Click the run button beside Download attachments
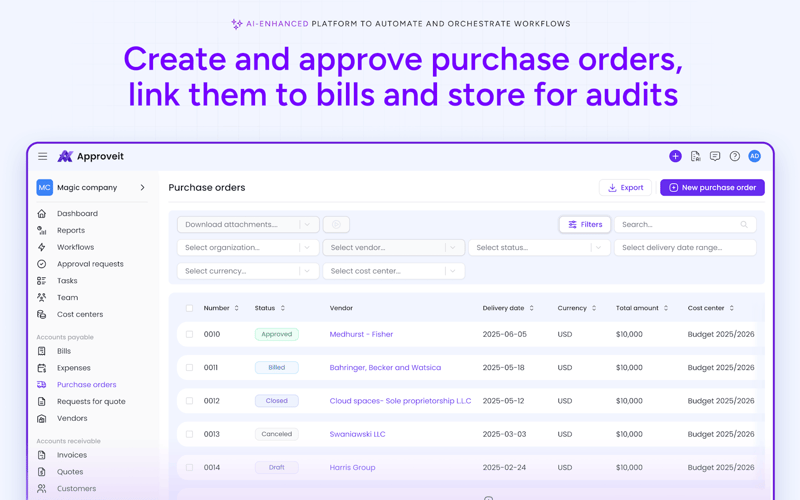Image resolution: width=800 pixels, height=500 pixels. click(336, 224)
